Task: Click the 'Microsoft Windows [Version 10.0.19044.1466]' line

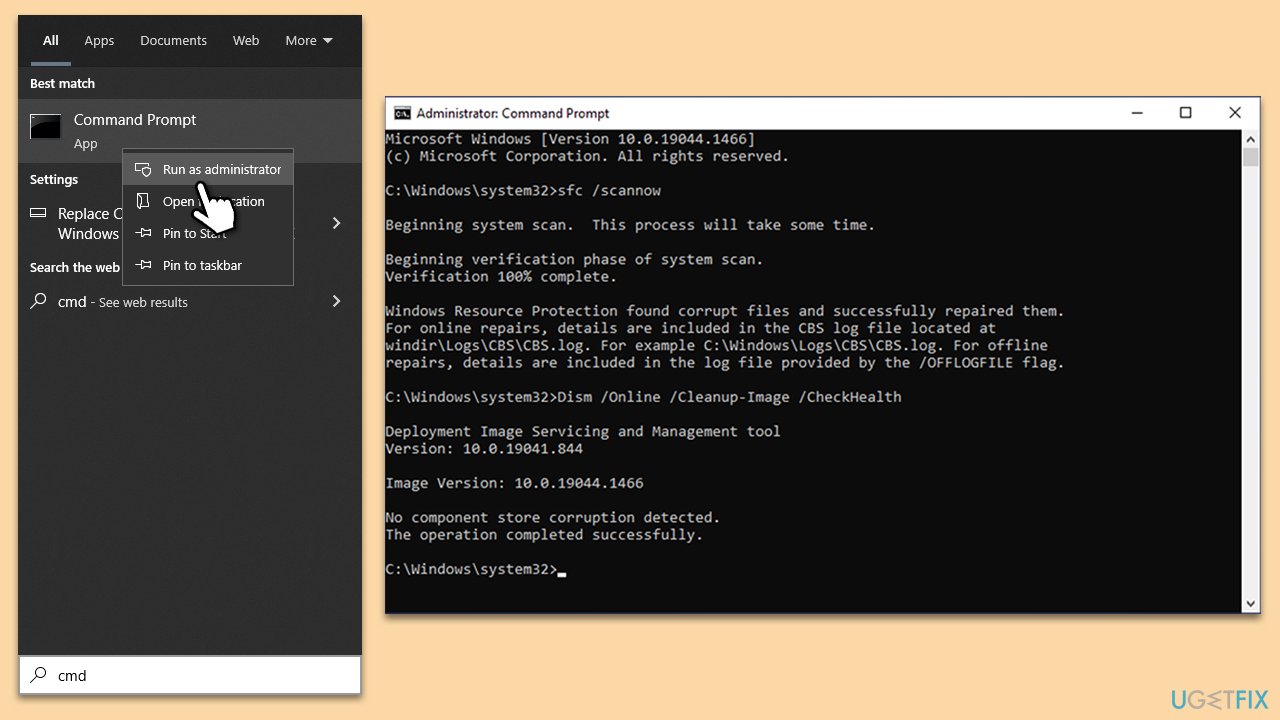Action: [x=571, y=139]
